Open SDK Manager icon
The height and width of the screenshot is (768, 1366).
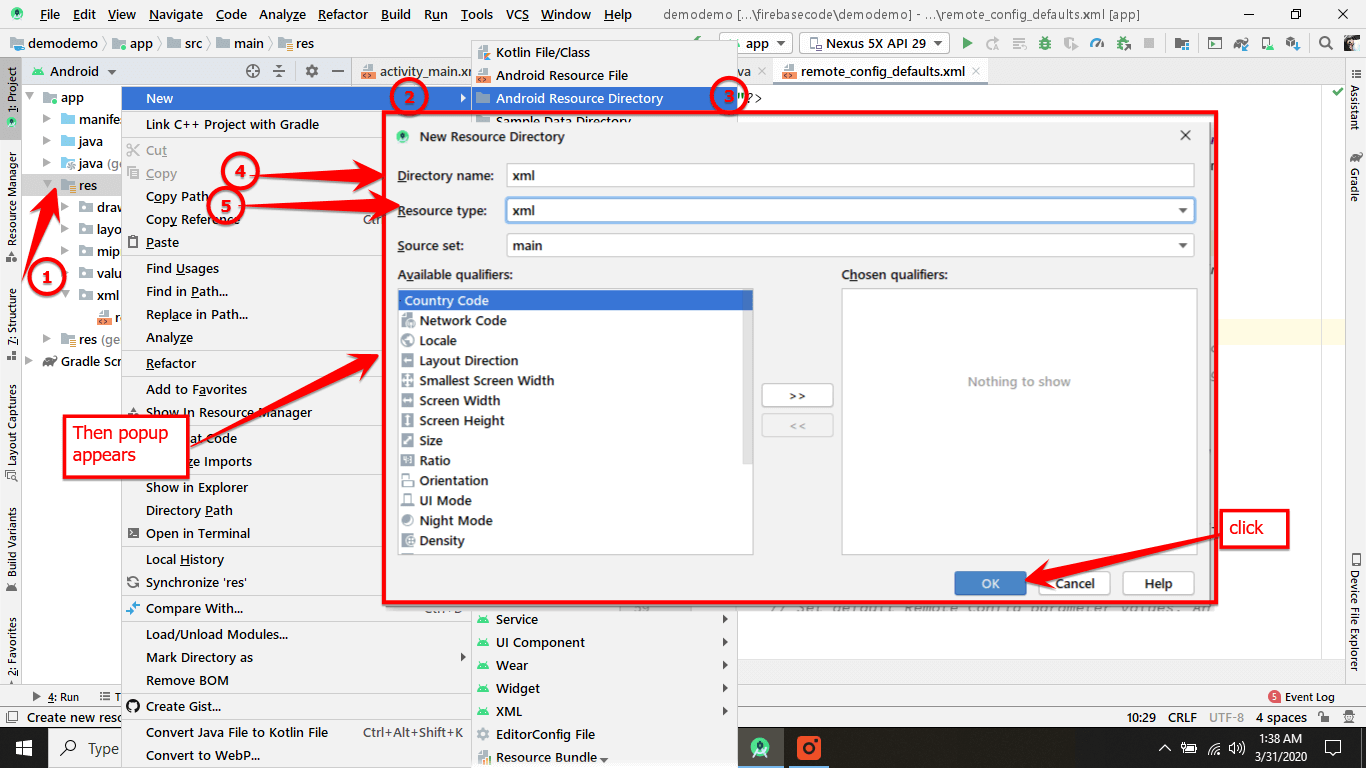click(x=1293, y=43)
